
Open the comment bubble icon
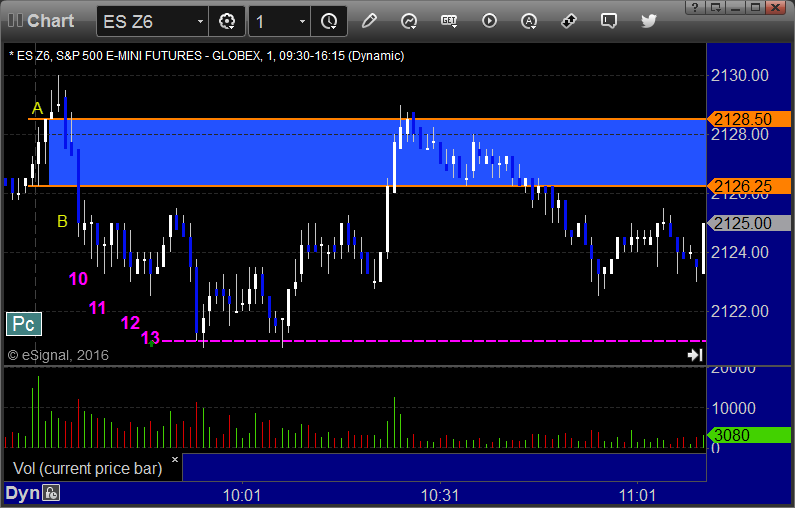(x=608, y=21)
